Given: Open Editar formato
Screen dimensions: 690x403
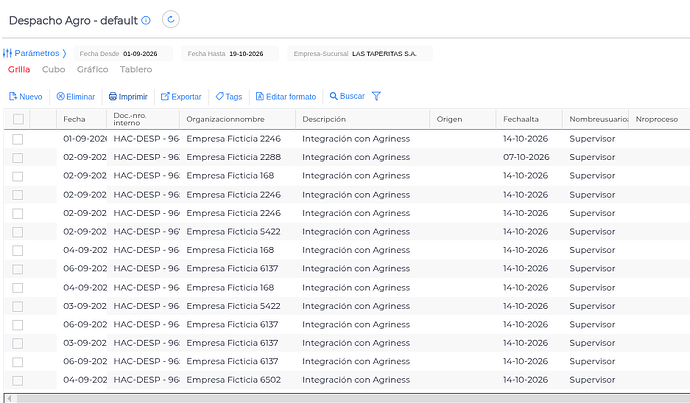Looking at the screenshot, I should click(x=286, y=96).
